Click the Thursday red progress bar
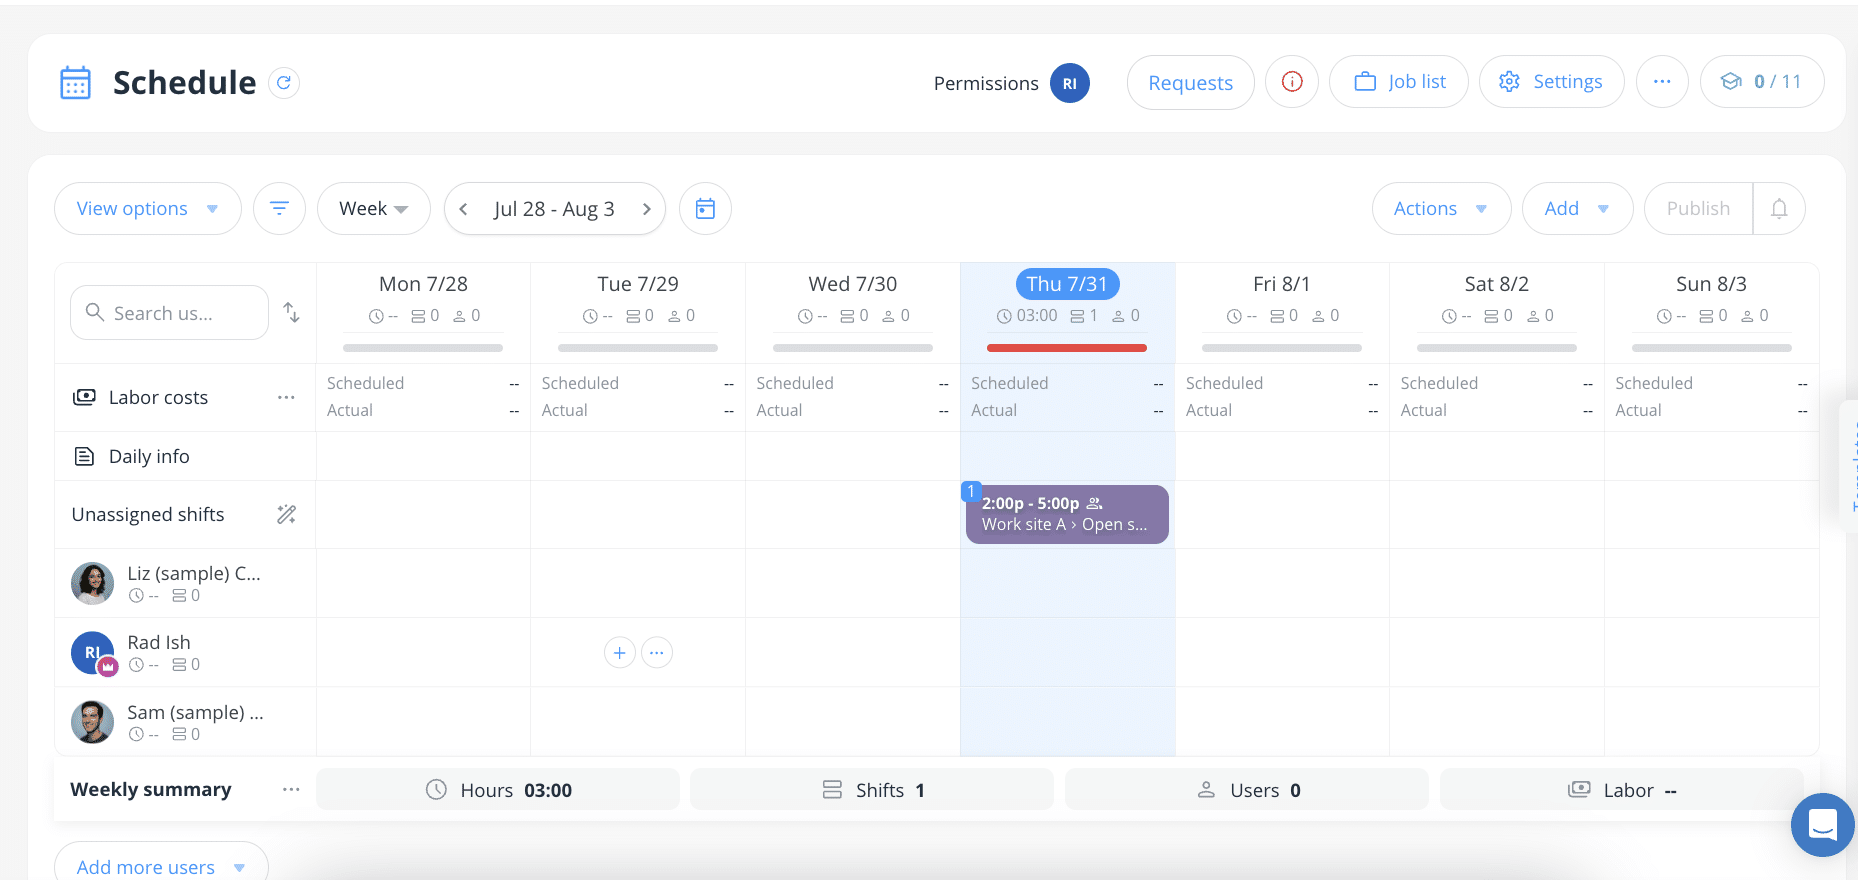Image resolution: width=1858 pixels, height=880 pixels. coord(1067,348)
